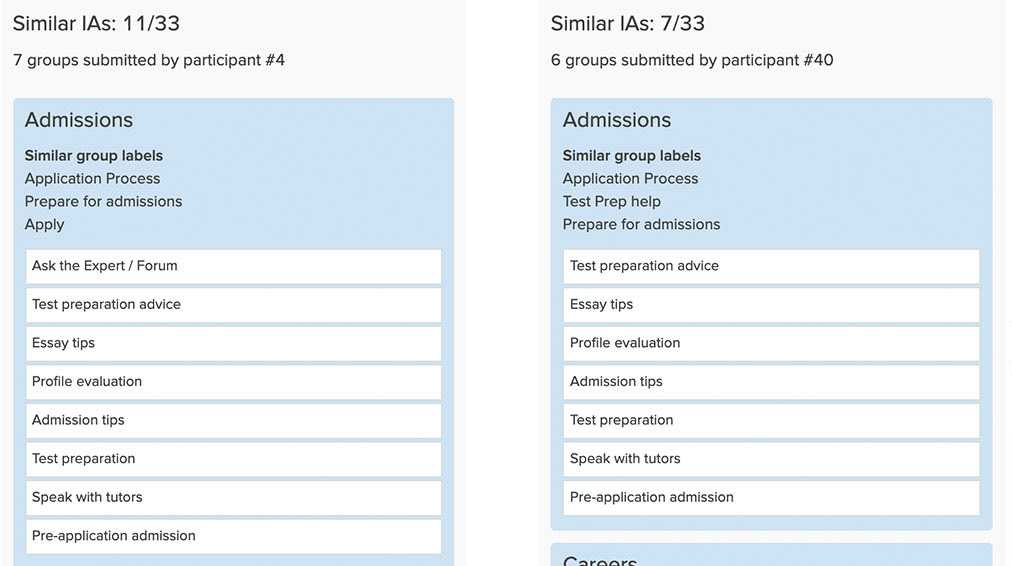
Task: Select 'Test preparation advice' card in participant #4 group
Action: (234, 305)
